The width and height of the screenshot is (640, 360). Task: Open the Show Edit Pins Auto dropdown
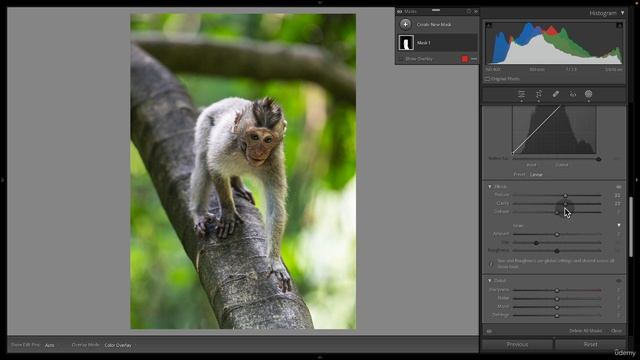pos(49,345)
